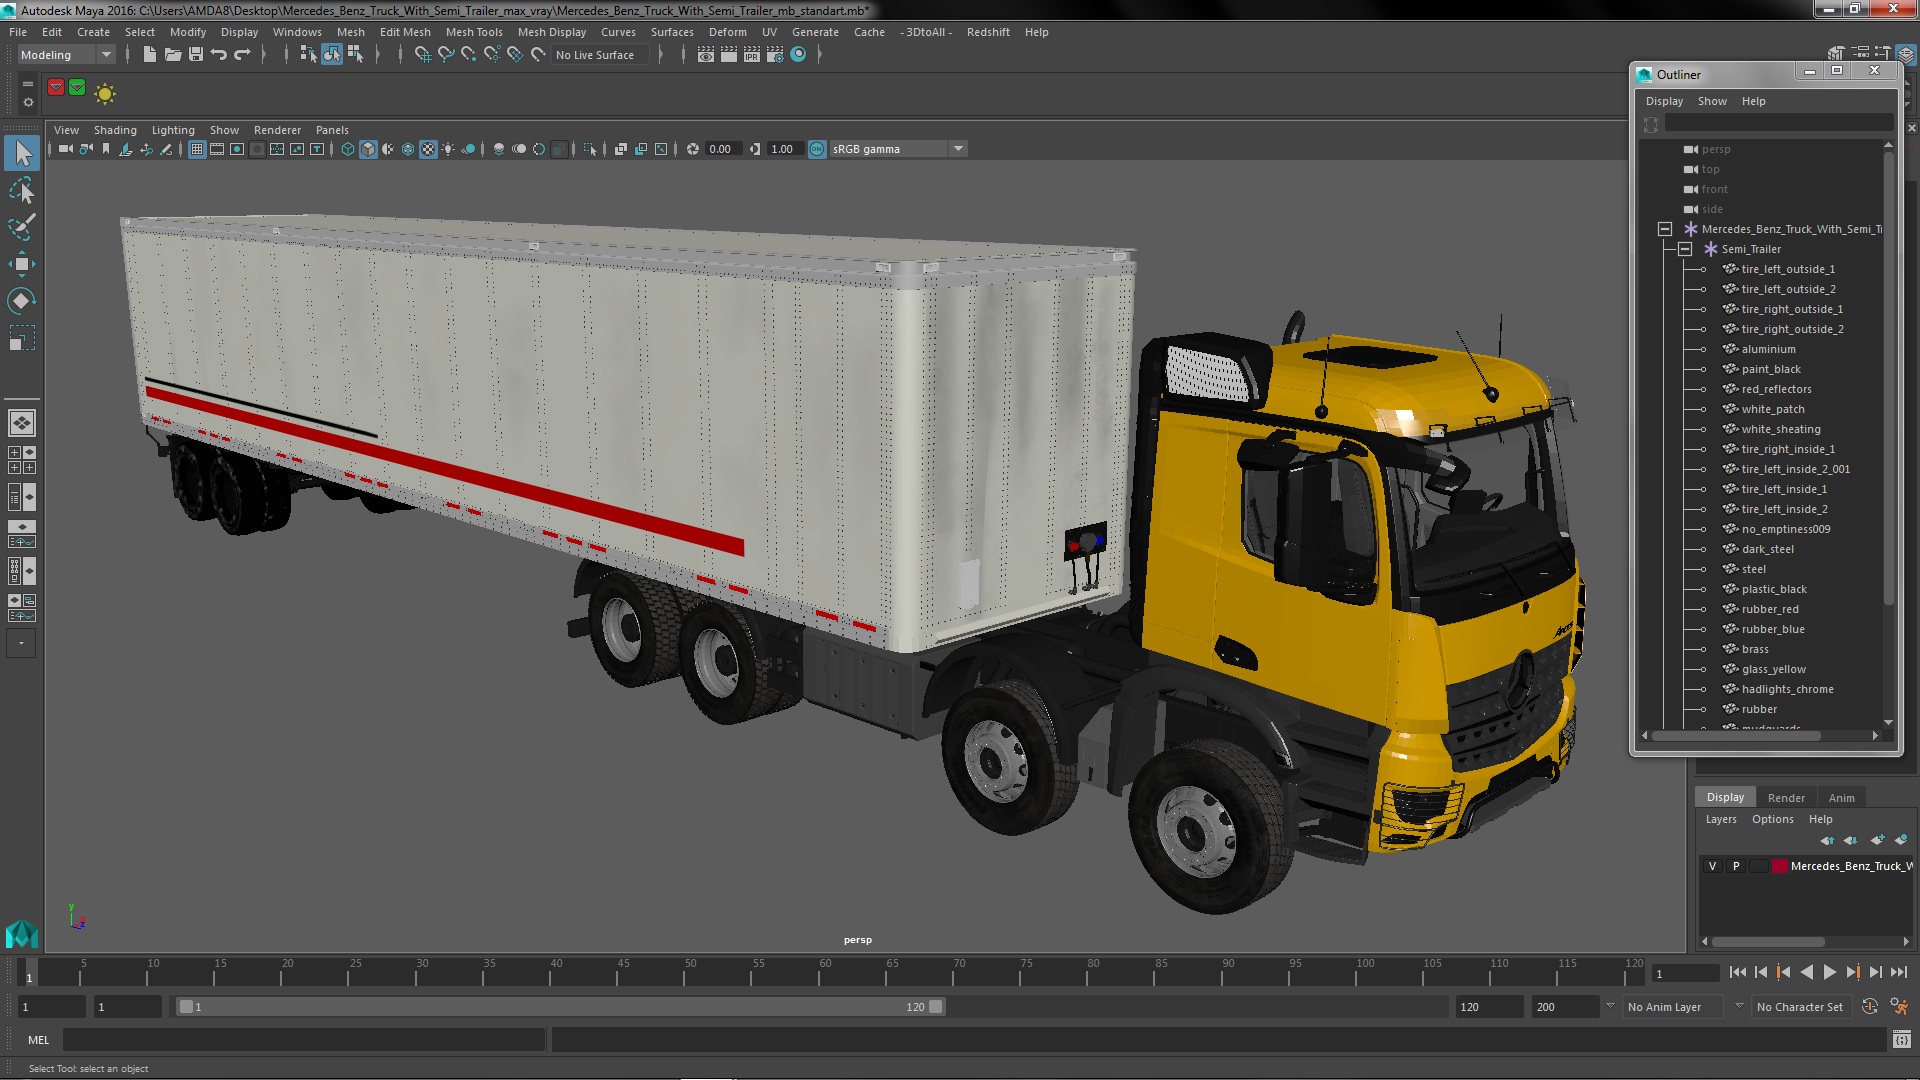Click the Snap to curves icon
The width and height of the screenshot is (1920, 1080).
[x=446, y=54]
